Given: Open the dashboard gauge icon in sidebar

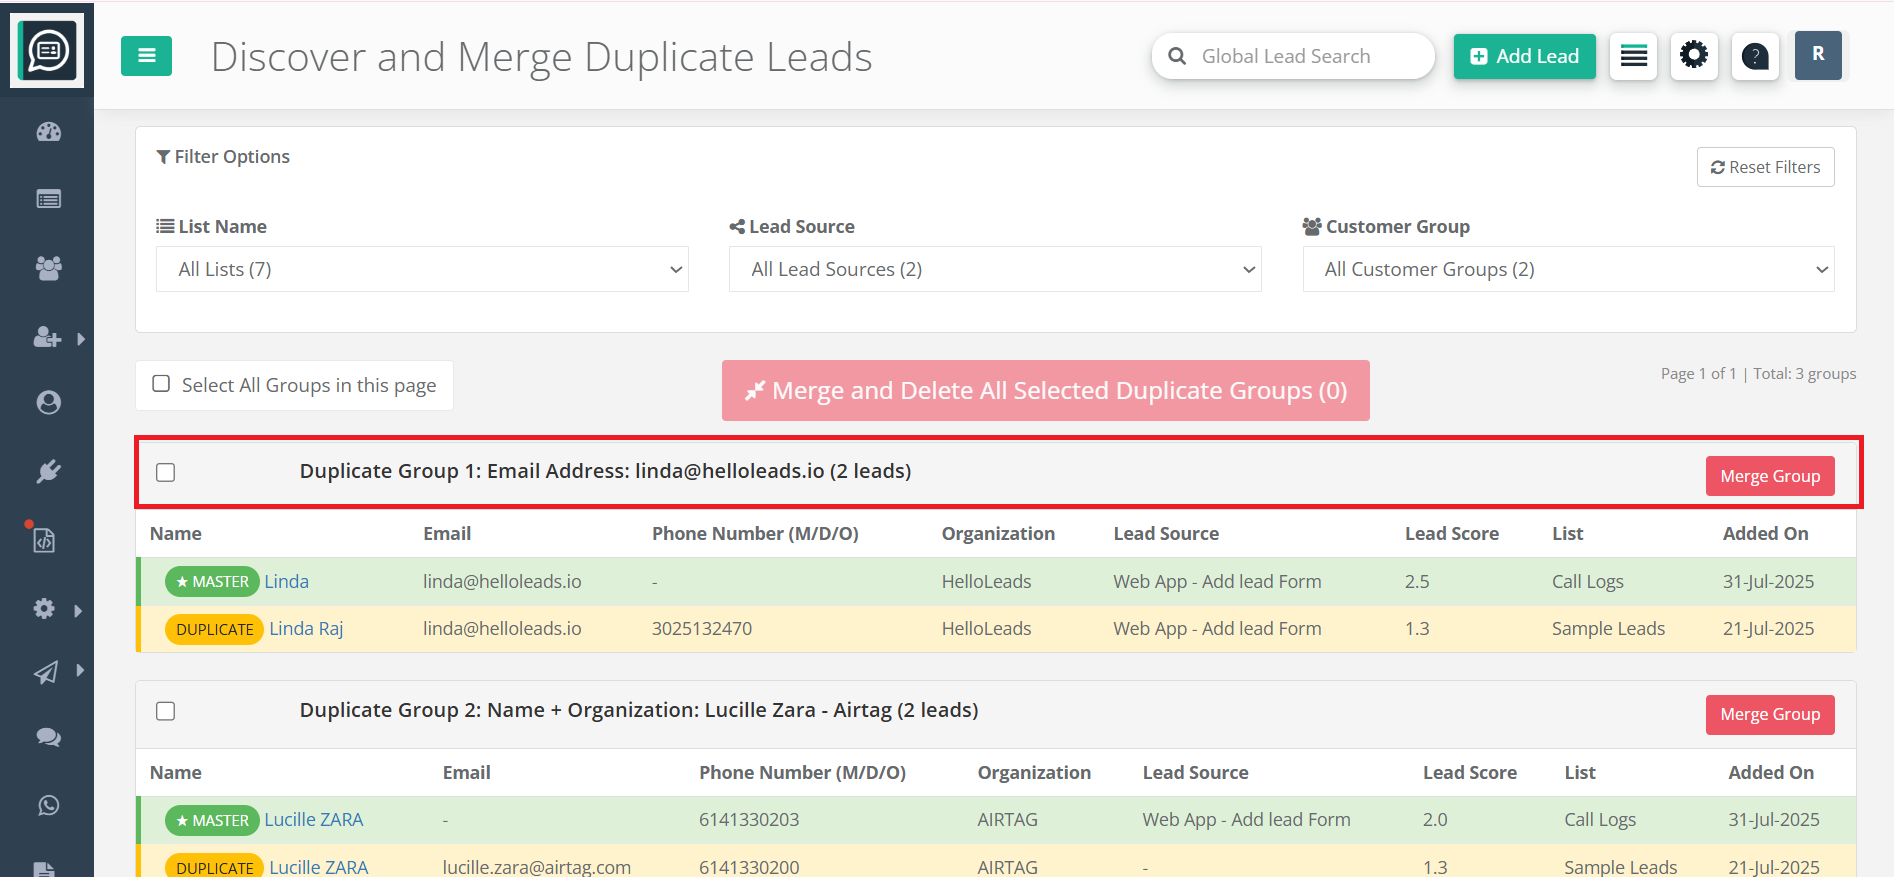Looking at the screenshot, I should (48, 132).
